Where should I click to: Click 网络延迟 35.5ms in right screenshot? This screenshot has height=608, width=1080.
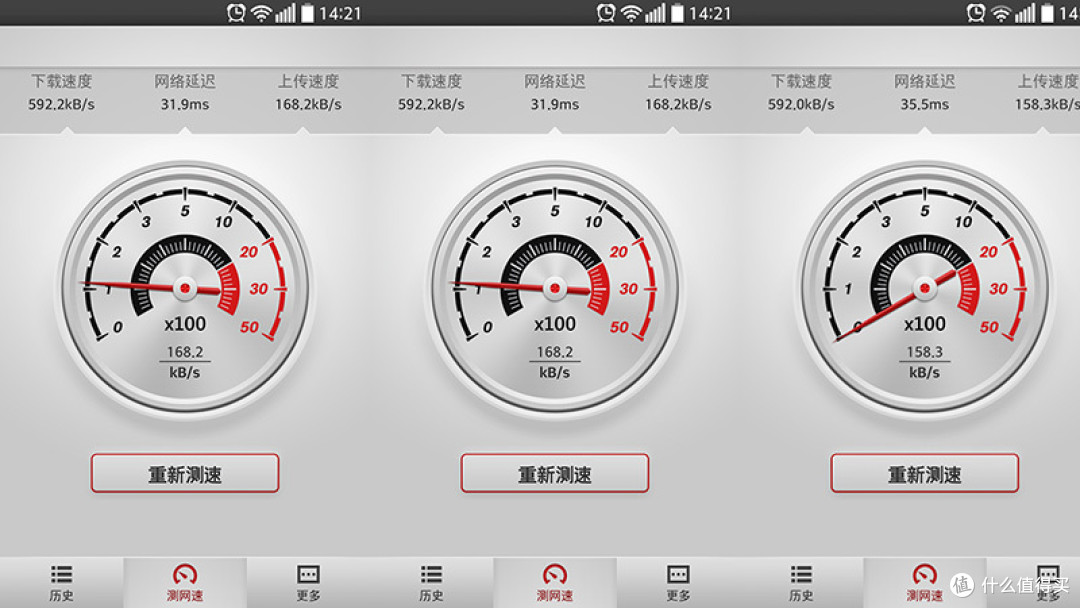[924, 93]
